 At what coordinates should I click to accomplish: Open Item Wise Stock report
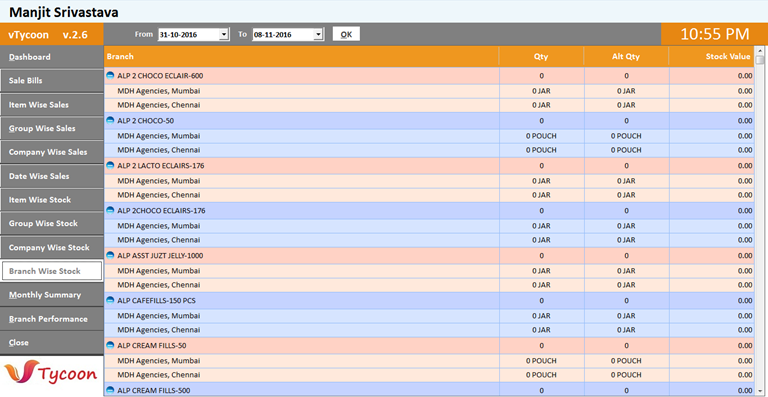pos(51,200)
